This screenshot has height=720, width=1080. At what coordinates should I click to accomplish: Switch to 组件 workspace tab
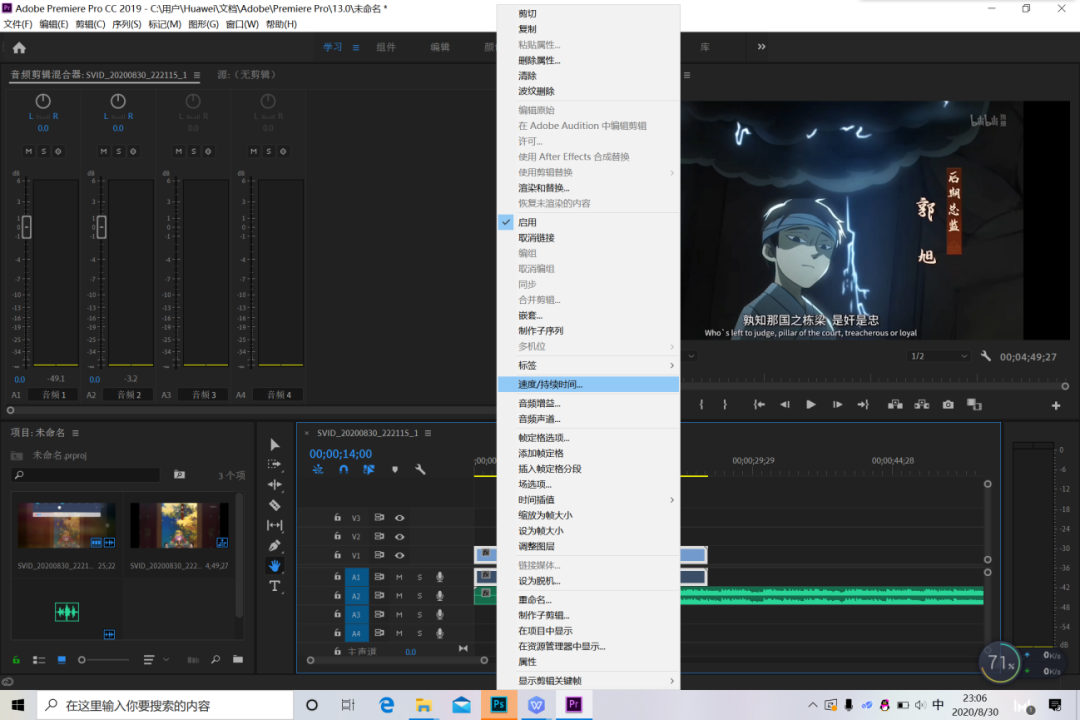(386, 47)
